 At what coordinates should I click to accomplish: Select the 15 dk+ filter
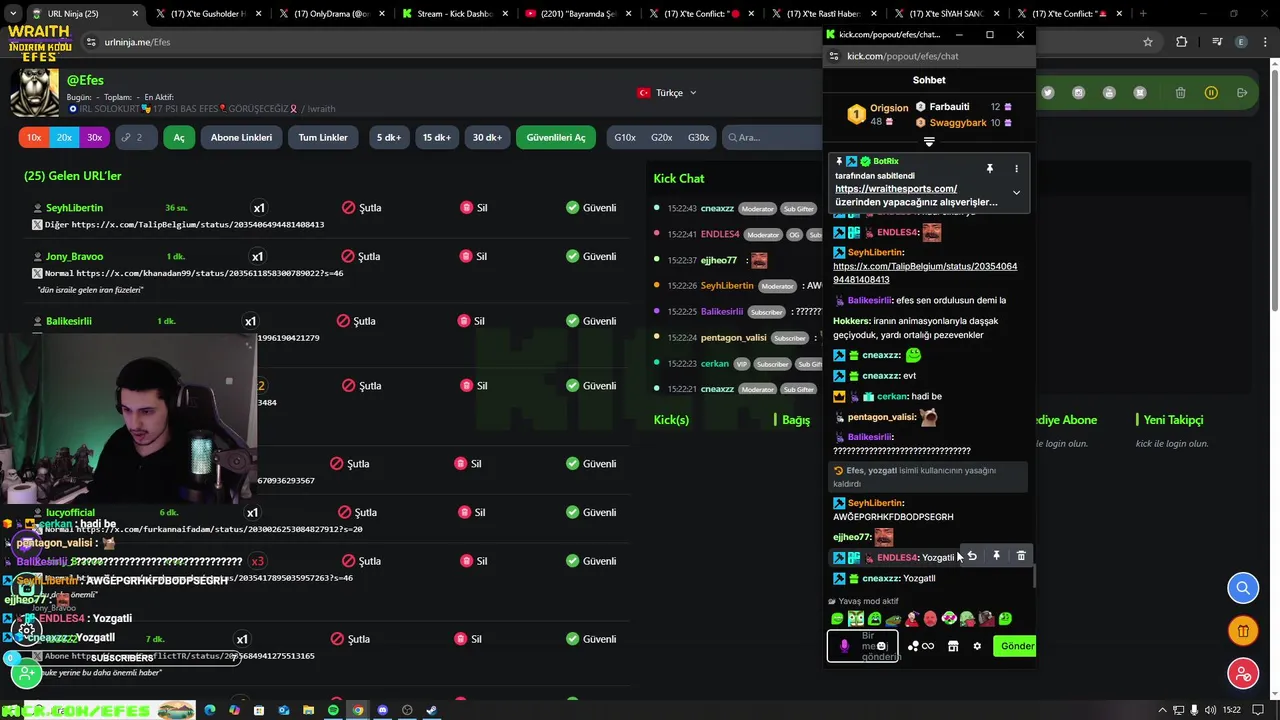point(437,137)
